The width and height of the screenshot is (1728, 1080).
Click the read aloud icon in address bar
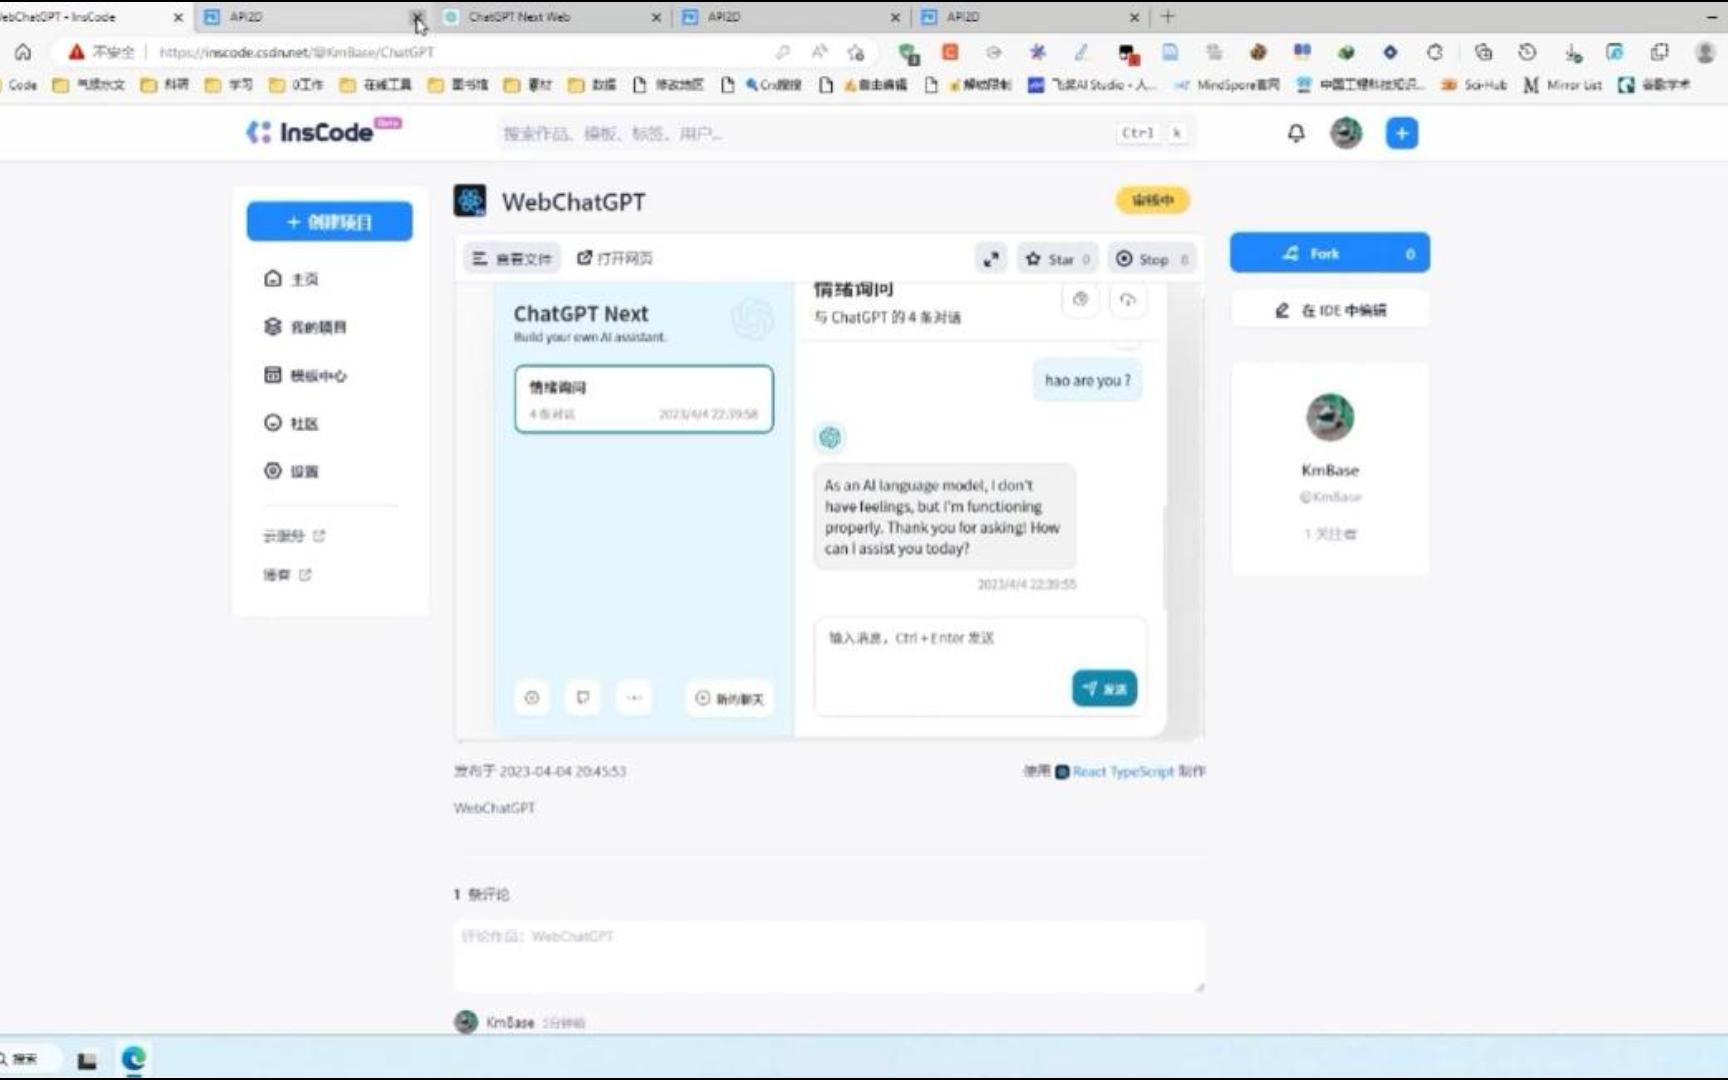coord(819,52)
